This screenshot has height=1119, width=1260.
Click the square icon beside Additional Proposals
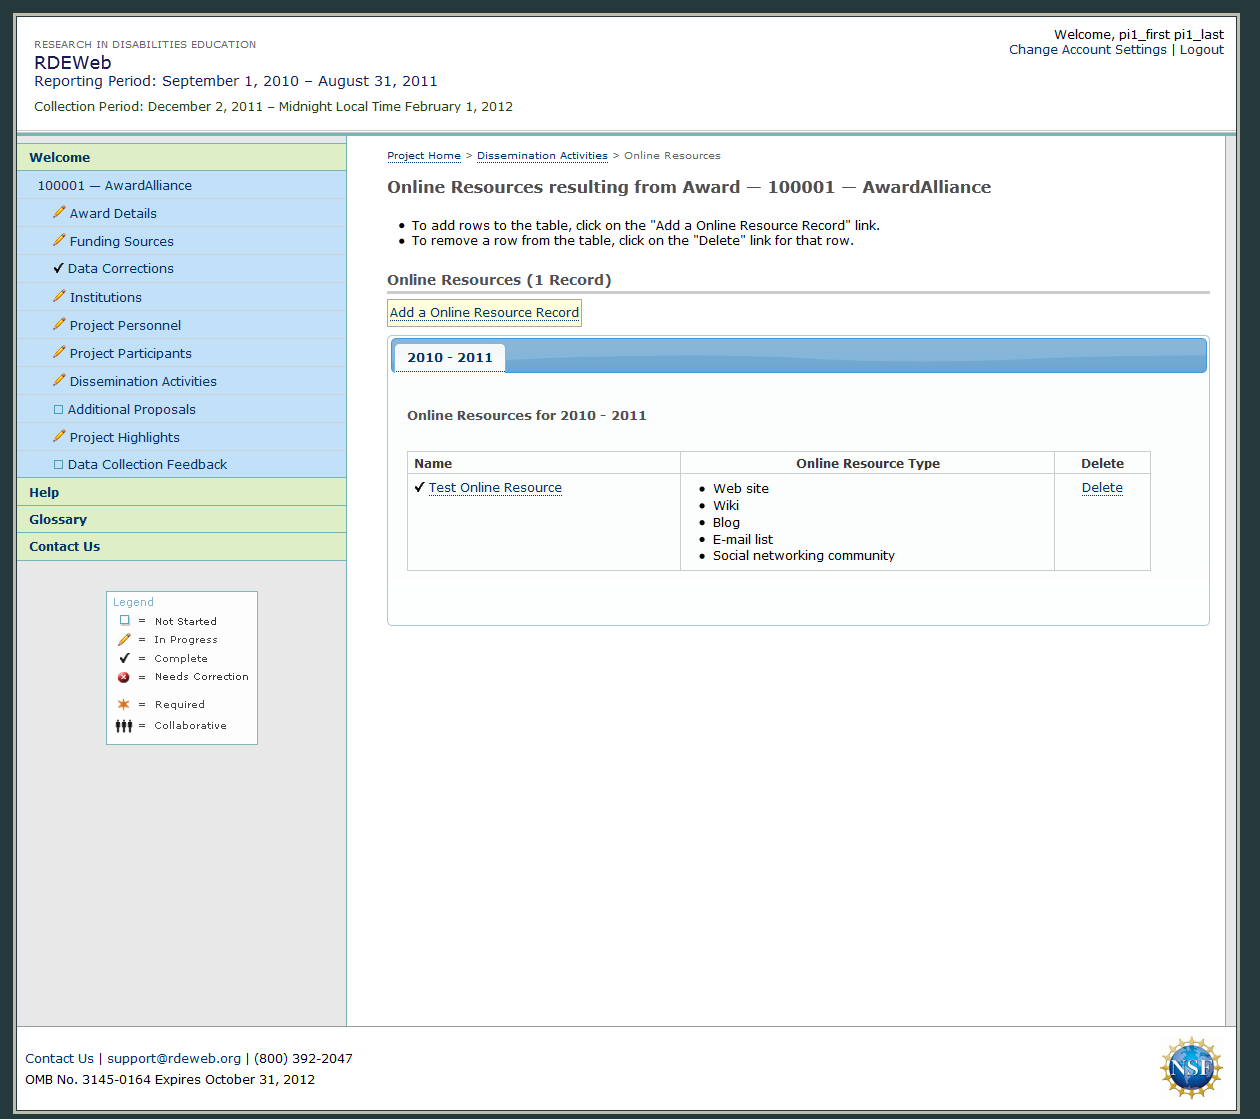point(58,409)
